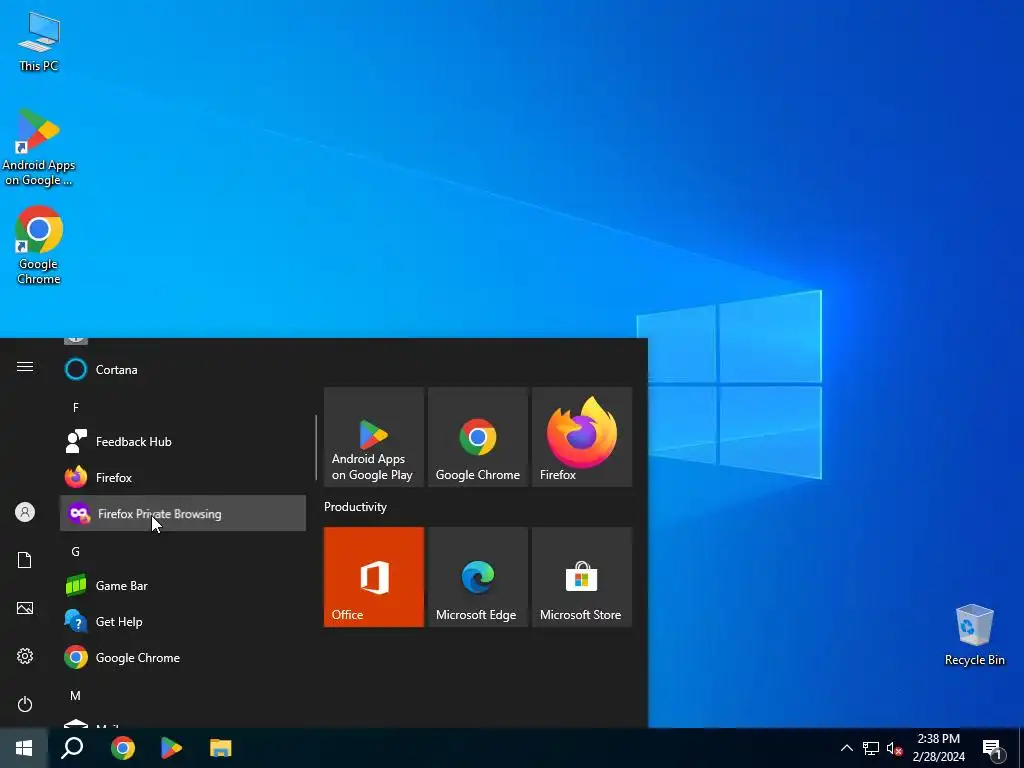The image size is (1024, 768).
Task: Click the app list scrollbar
Action: click(x=316, y=447)
